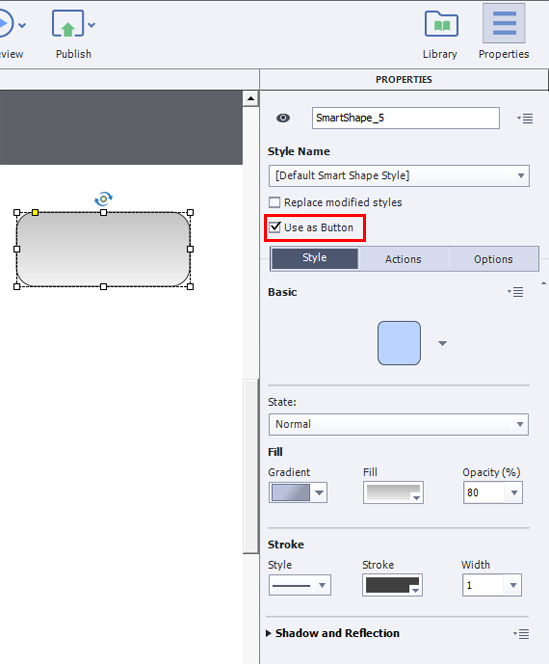Viewport: 549px width, 664px height.
Task: Click the rotate handle above the shape
Action: point(103,198)
